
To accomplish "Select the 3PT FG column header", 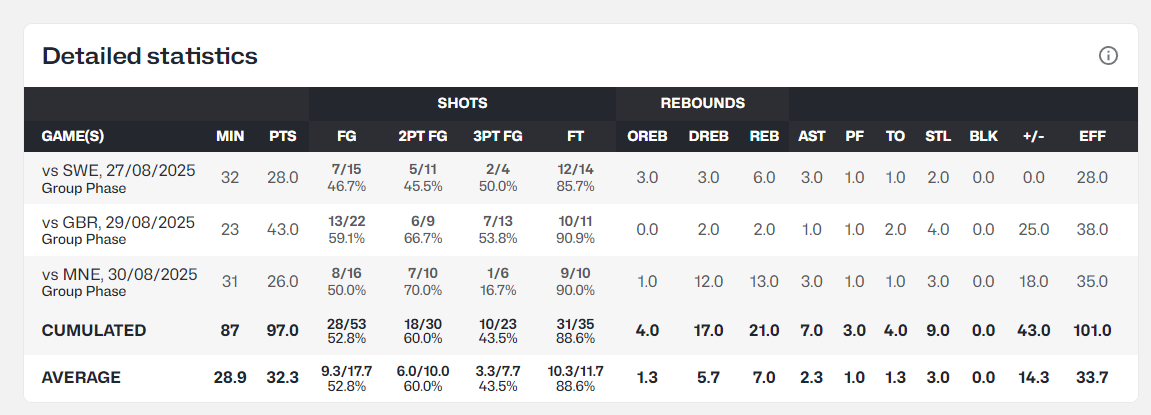I will pyautogui.click(x=498, y=136).
